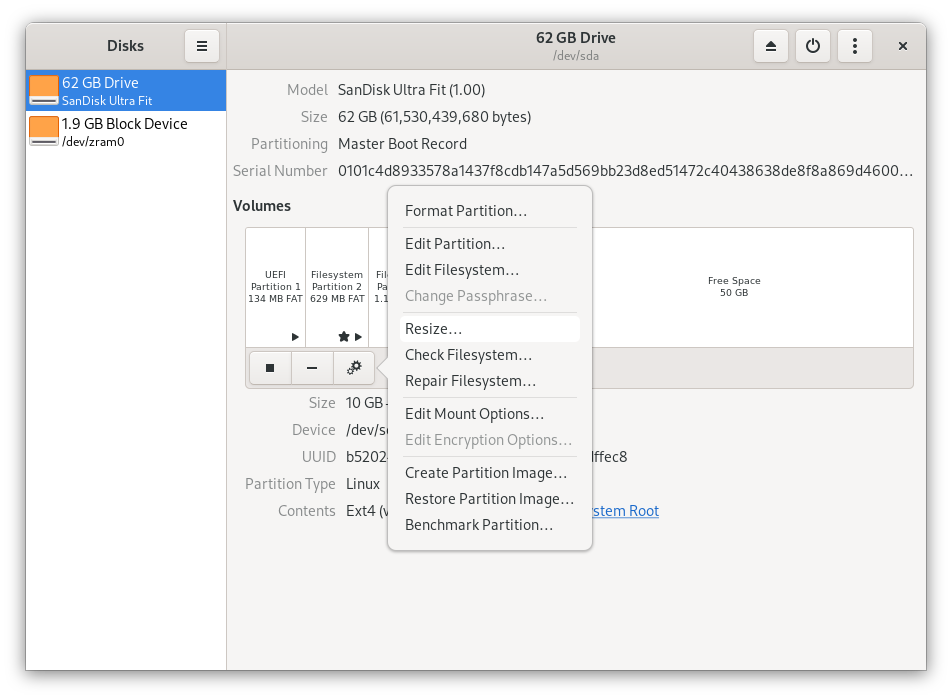Viewport: 952px width, 699px height.
Task: Delete the selected partition with minus icon
Action: 312,368
